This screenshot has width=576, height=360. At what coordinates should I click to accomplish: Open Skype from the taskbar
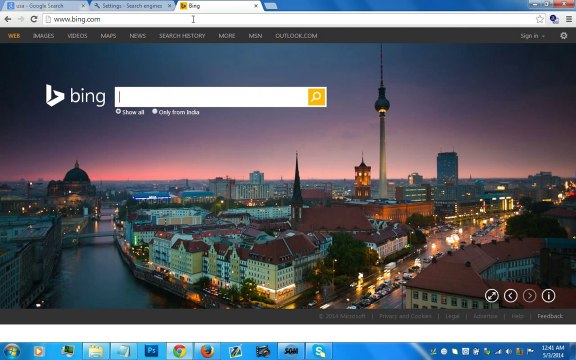click(x=319, y=351)
